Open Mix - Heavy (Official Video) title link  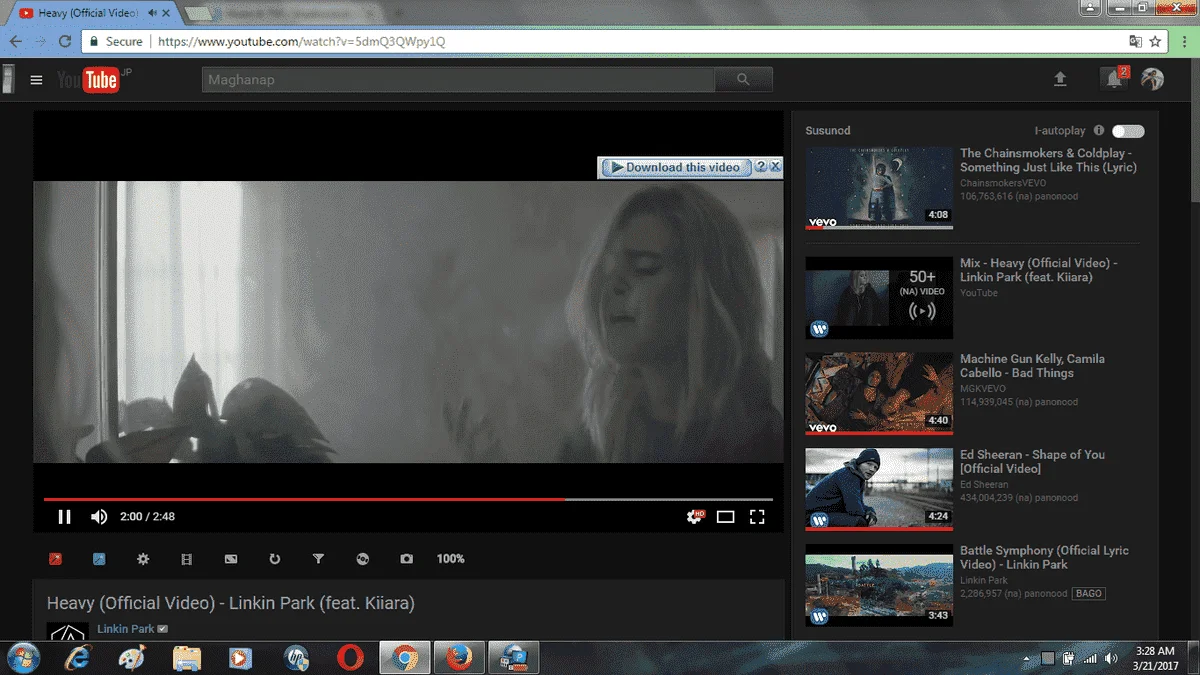pyautogui.click(x=1039, y=270)
